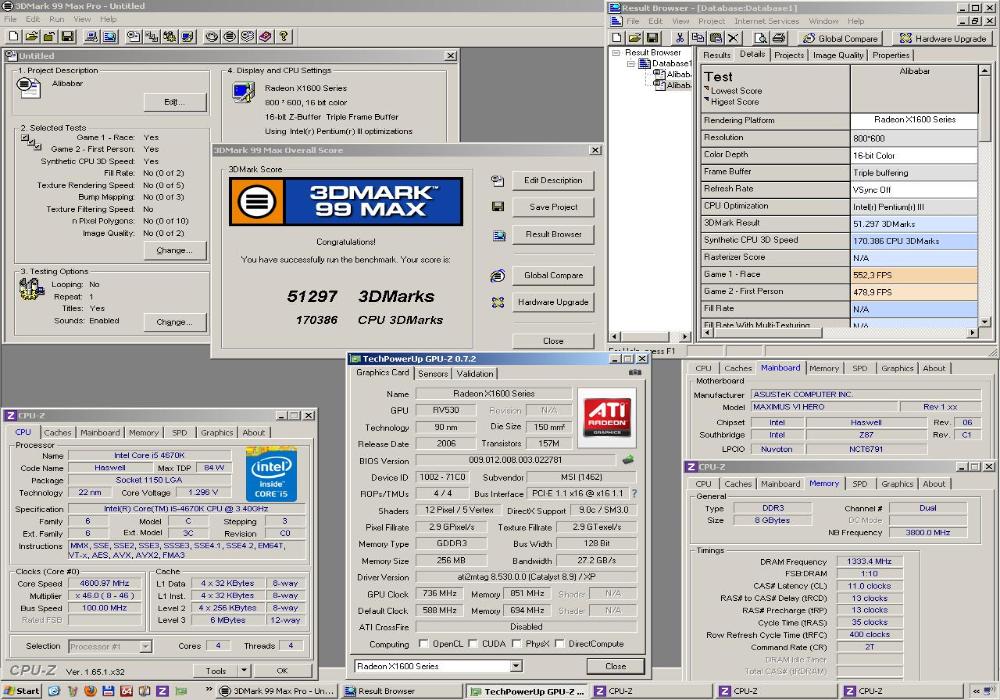The height and width of the screenshot is (700, 1000).
Task: Click the Start button on the taskbar
Action: coord(22,690)
